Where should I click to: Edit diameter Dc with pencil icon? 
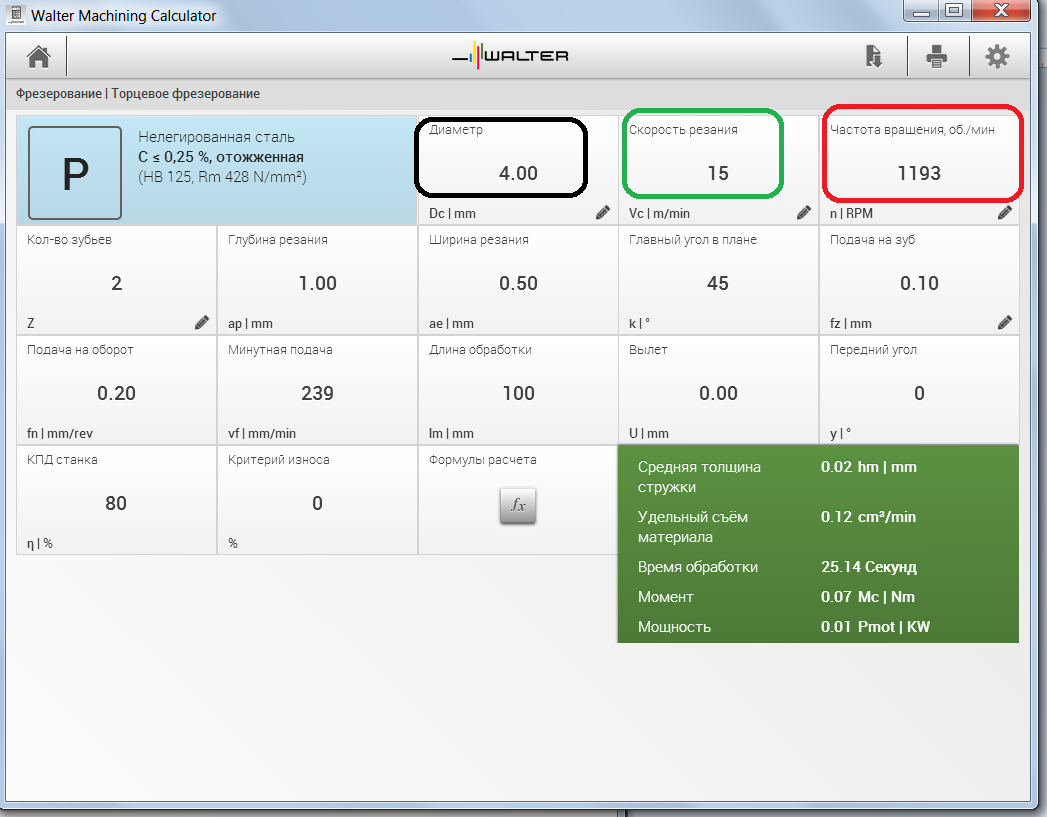[603, 212]
